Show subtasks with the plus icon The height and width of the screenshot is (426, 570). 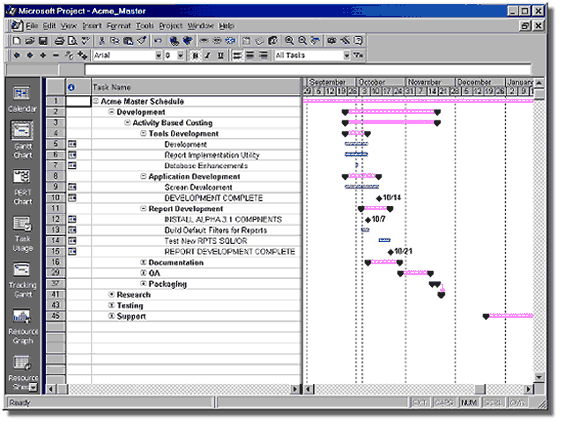[x=43, y=55]
